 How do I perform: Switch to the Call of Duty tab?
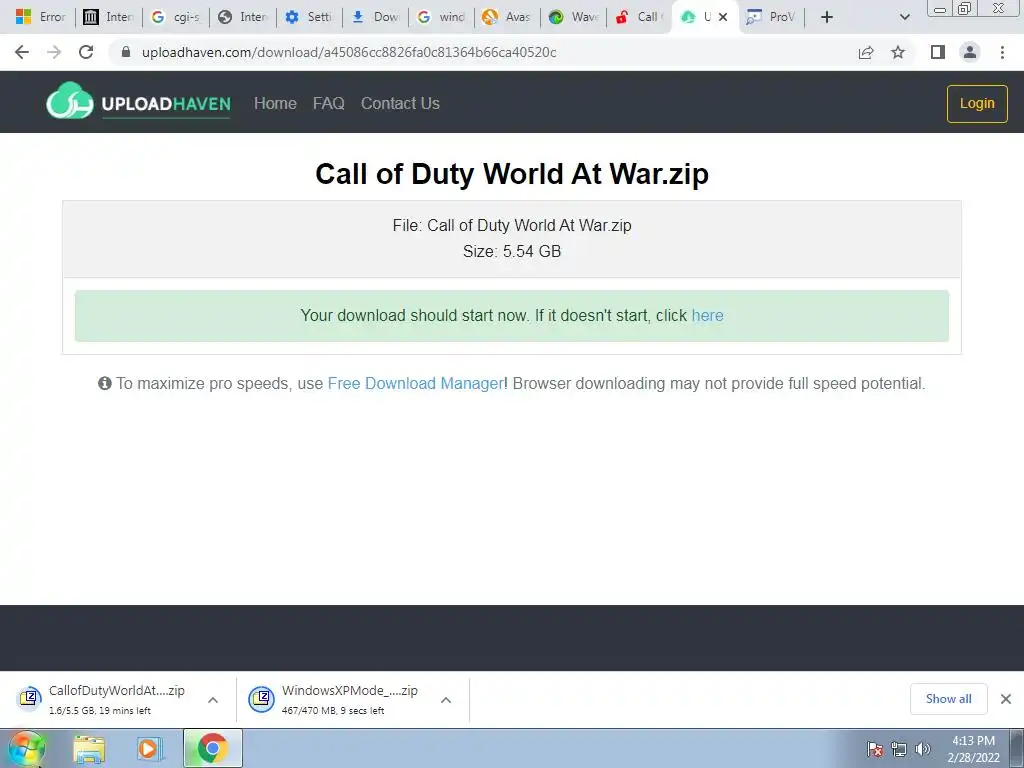click(639, 17)
